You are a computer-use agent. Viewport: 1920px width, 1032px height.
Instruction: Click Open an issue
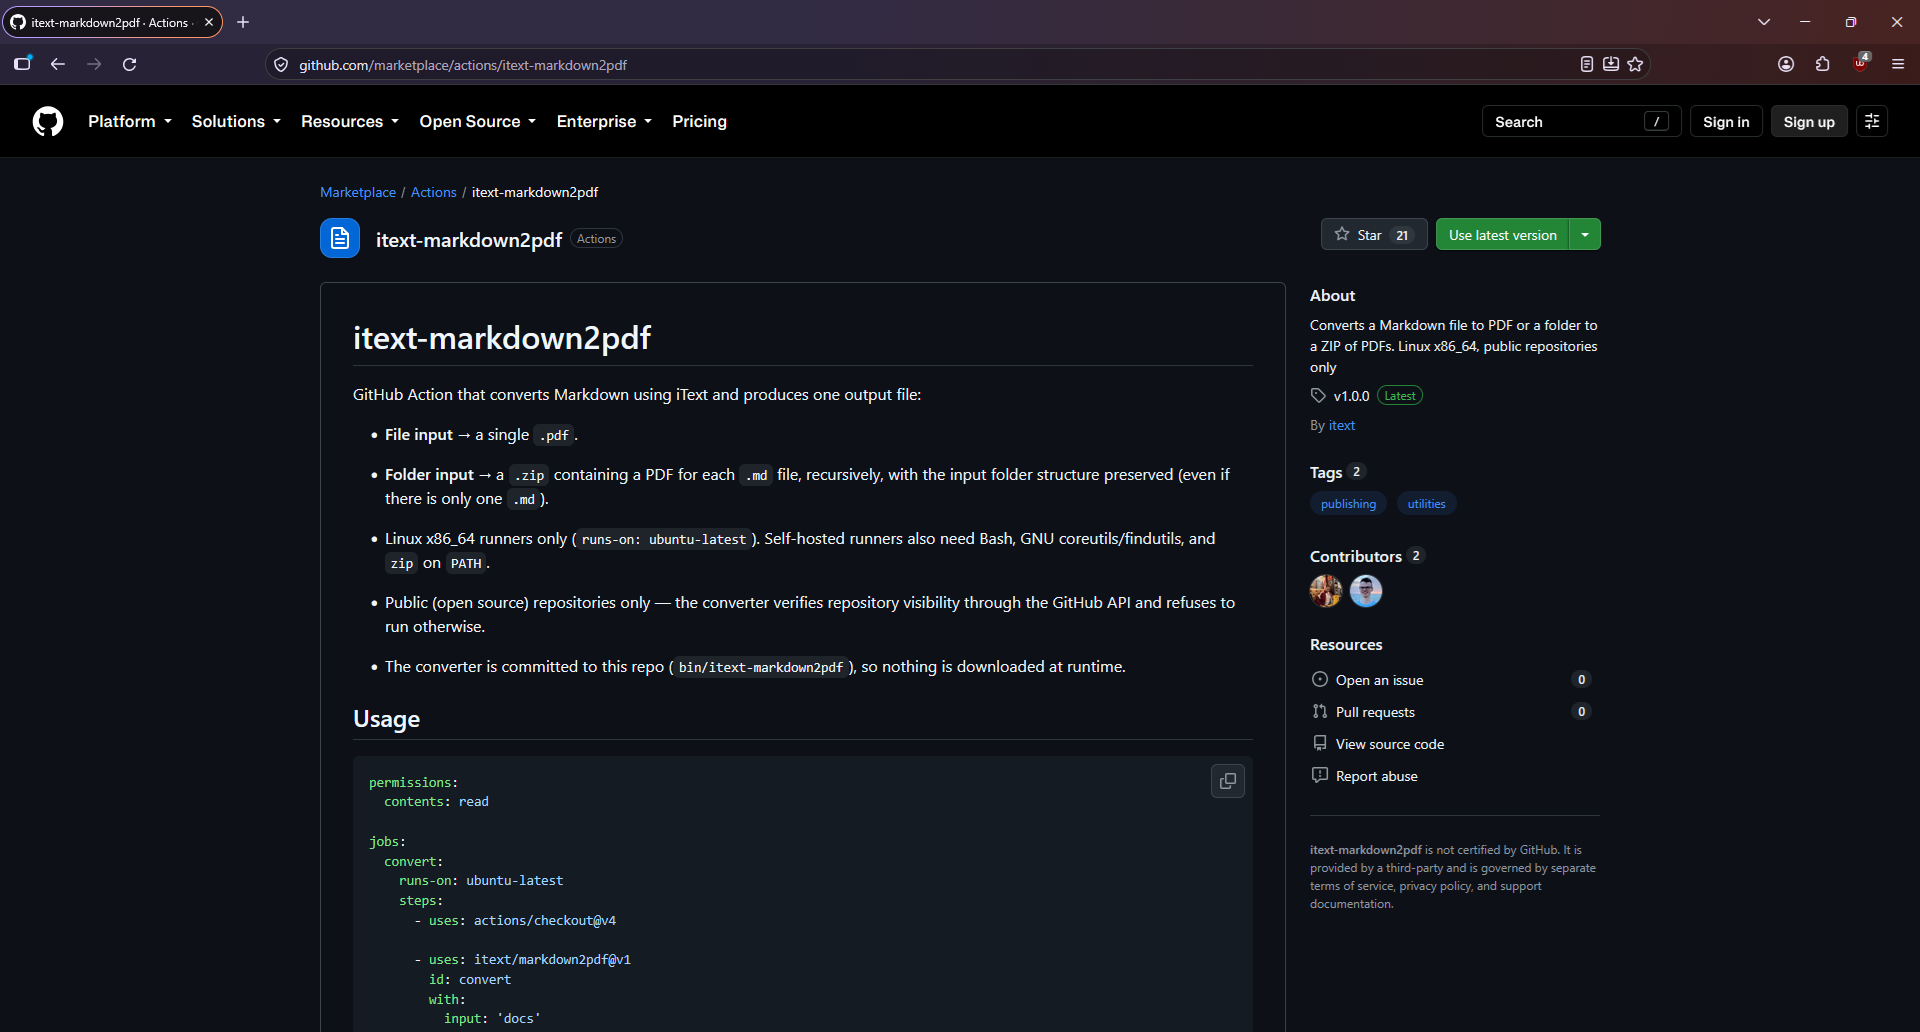[x=1379, y=680]
